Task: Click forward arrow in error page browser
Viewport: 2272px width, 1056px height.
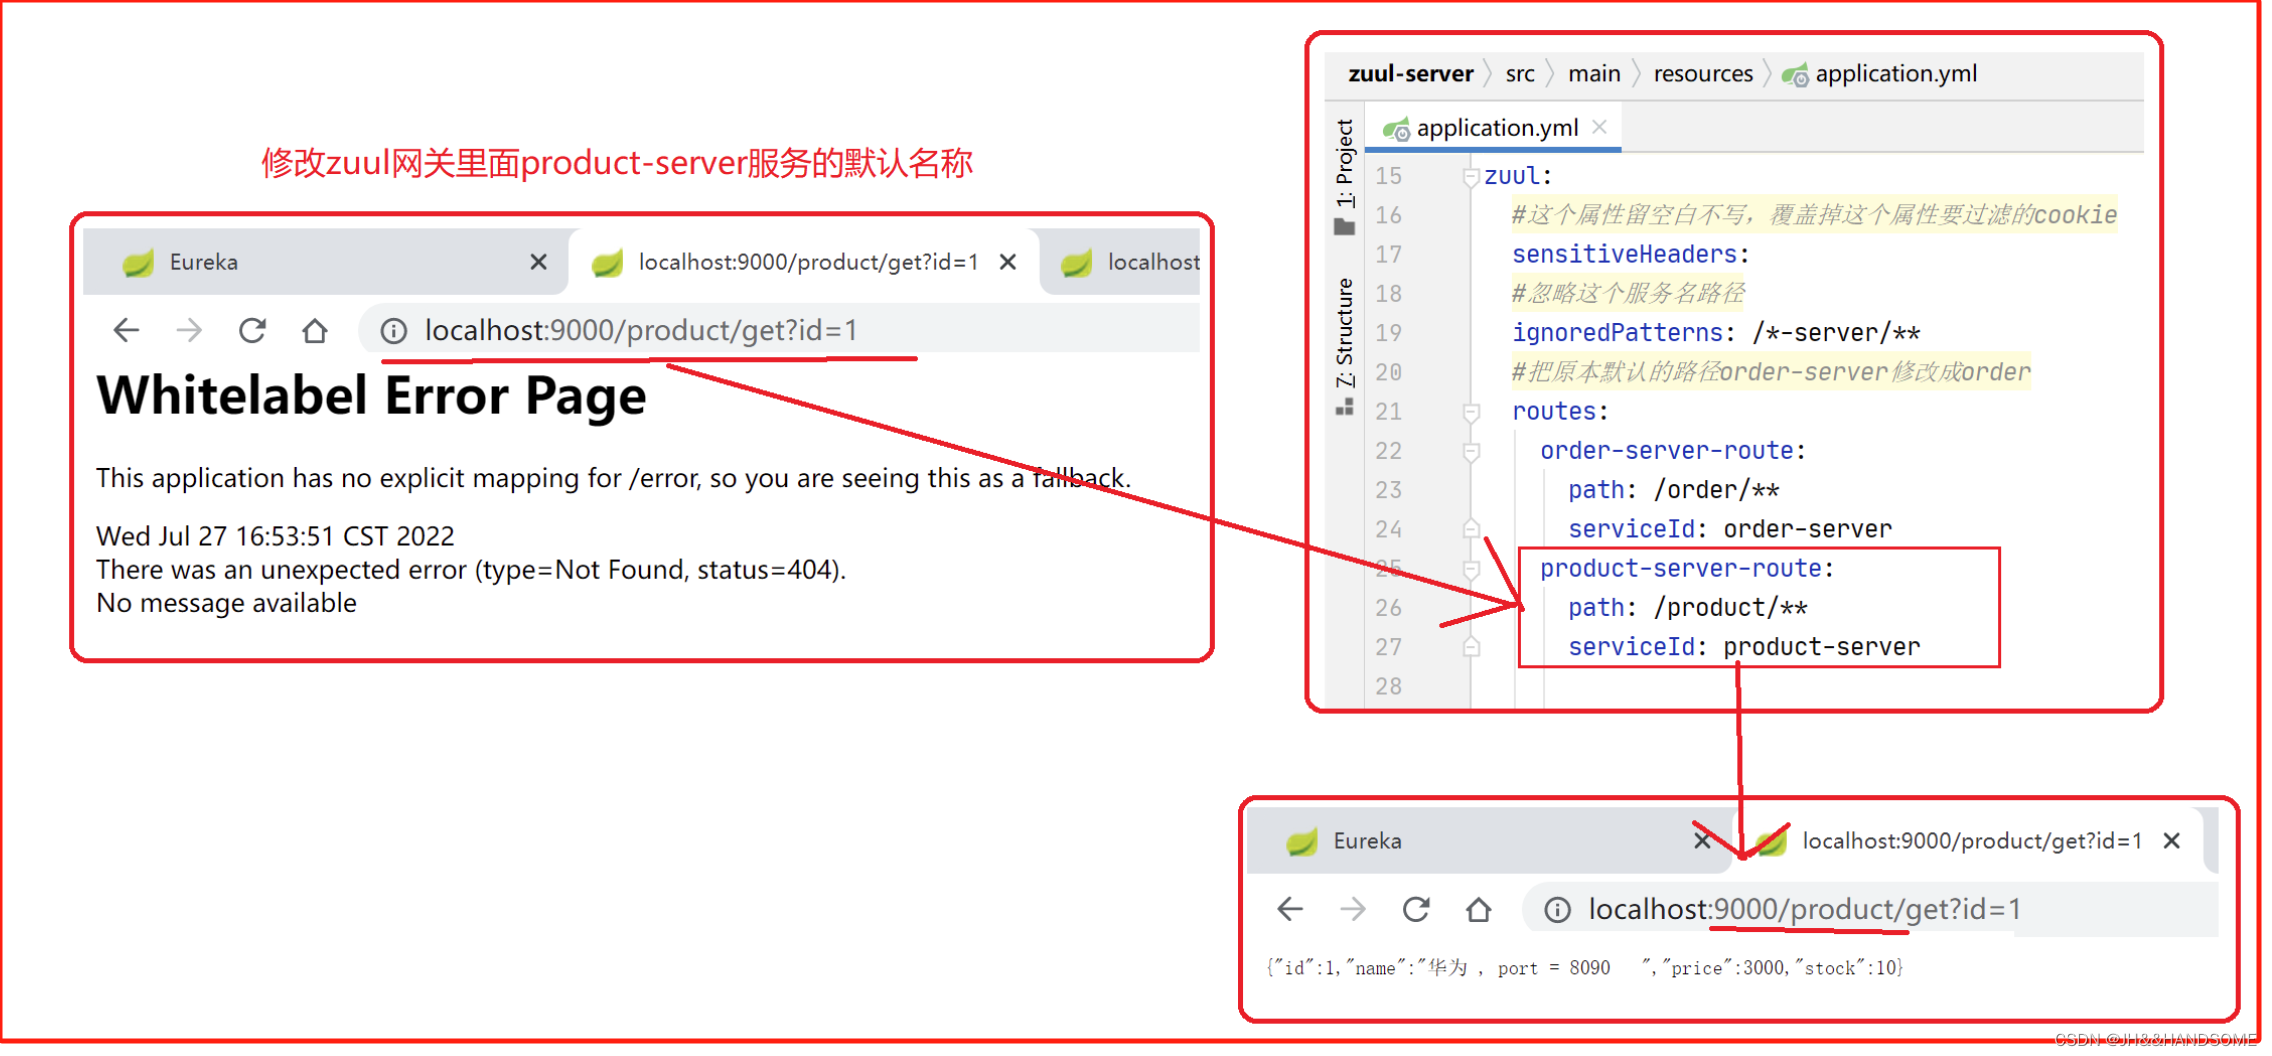Action: pos(189,330)
